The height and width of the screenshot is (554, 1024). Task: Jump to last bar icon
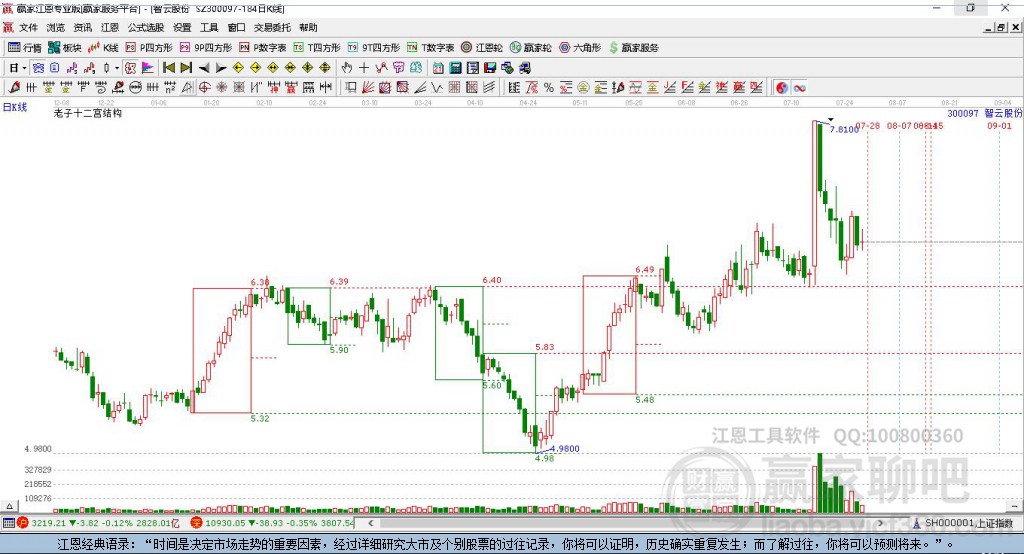186,68
